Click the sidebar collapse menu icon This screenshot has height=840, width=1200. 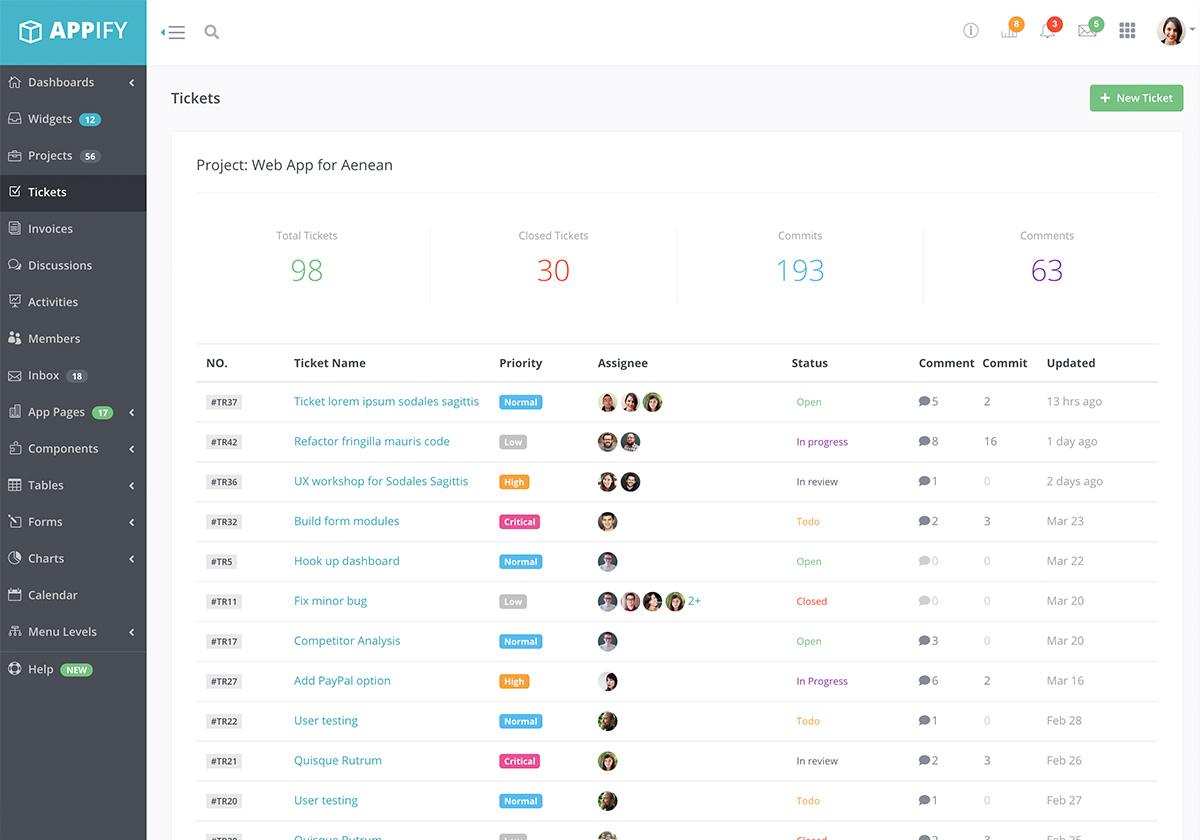(x=175, y=32)
